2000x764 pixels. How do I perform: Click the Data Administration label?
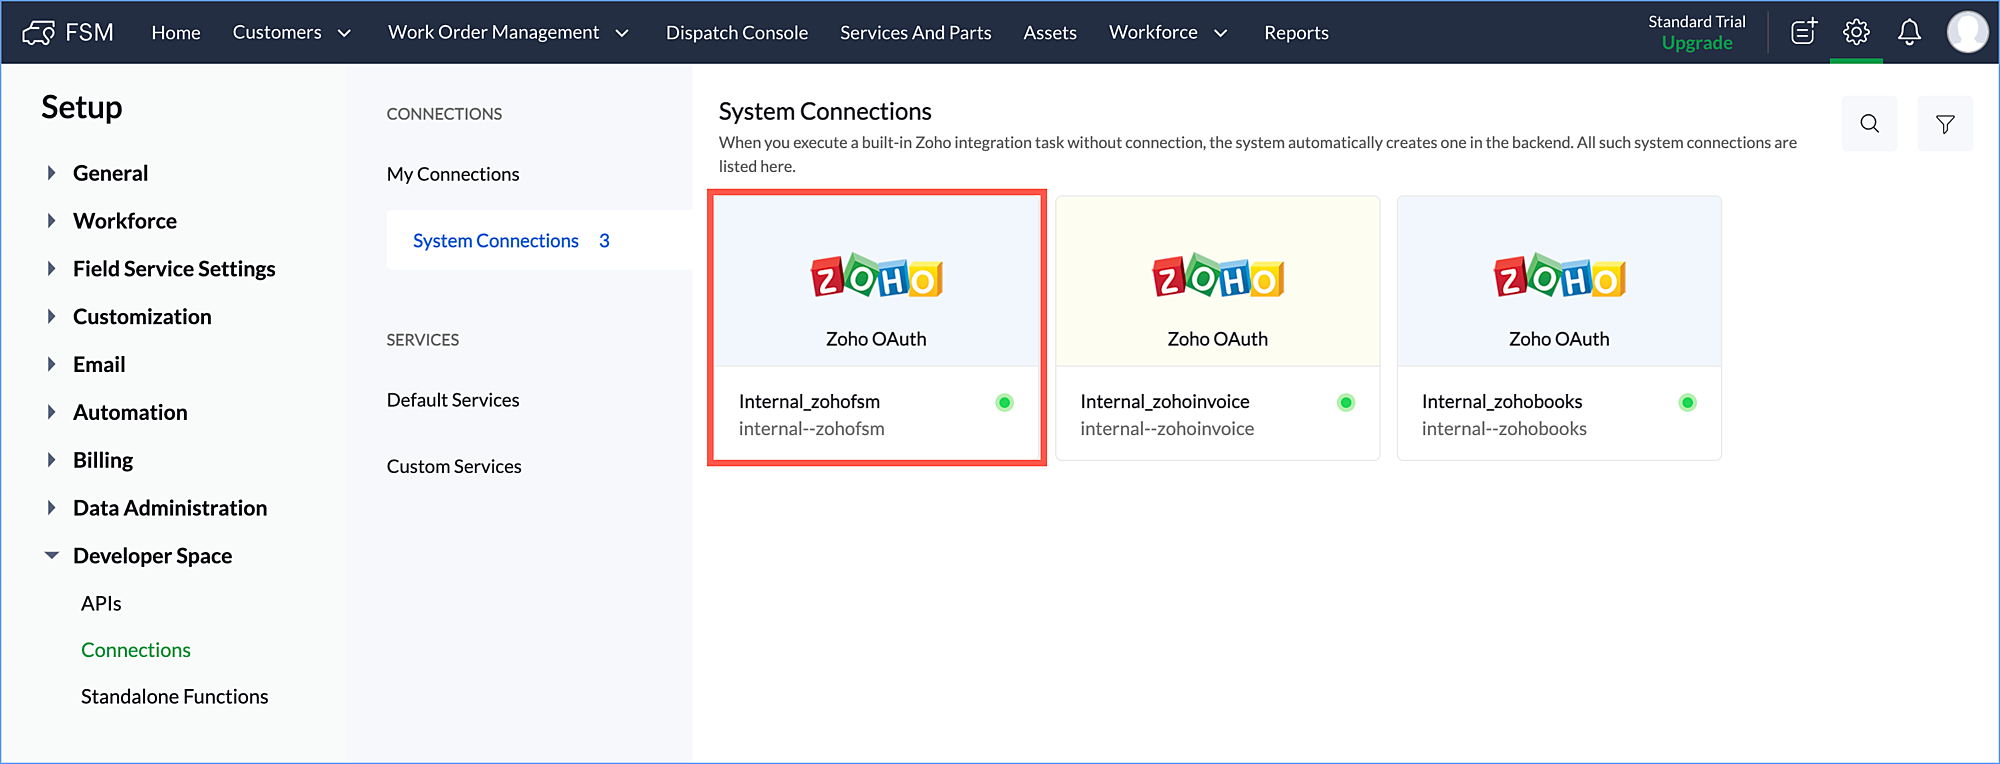[x=170, y=508]
